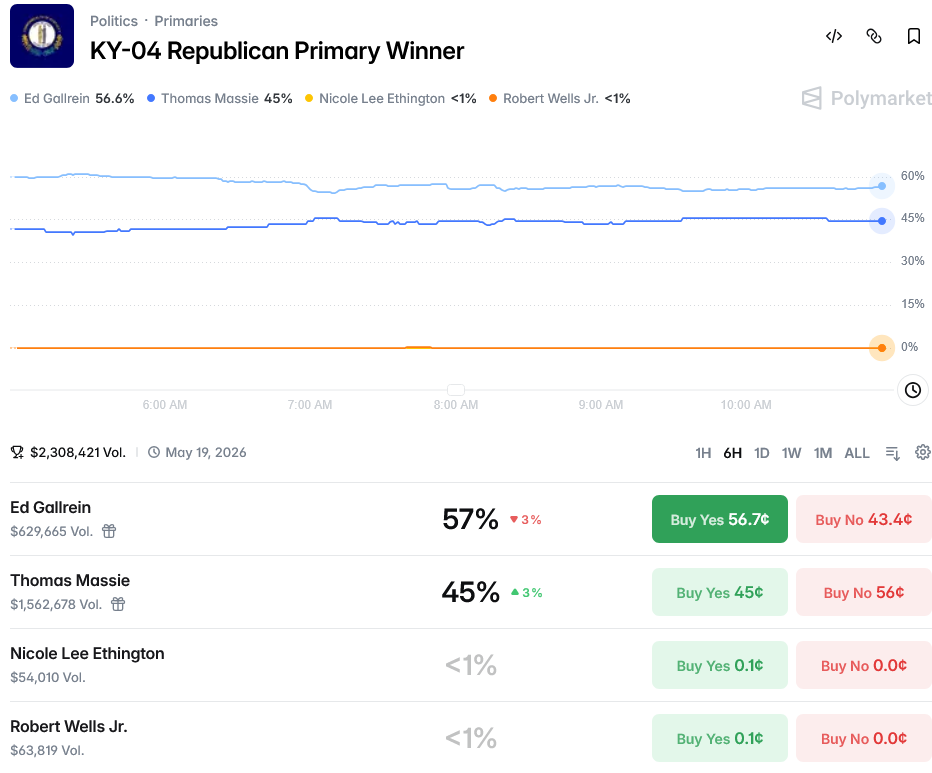Click the timeline handle below the chart
Image resolution: width=932 pixels, height=773 pixels.
(x=456, y=390)
